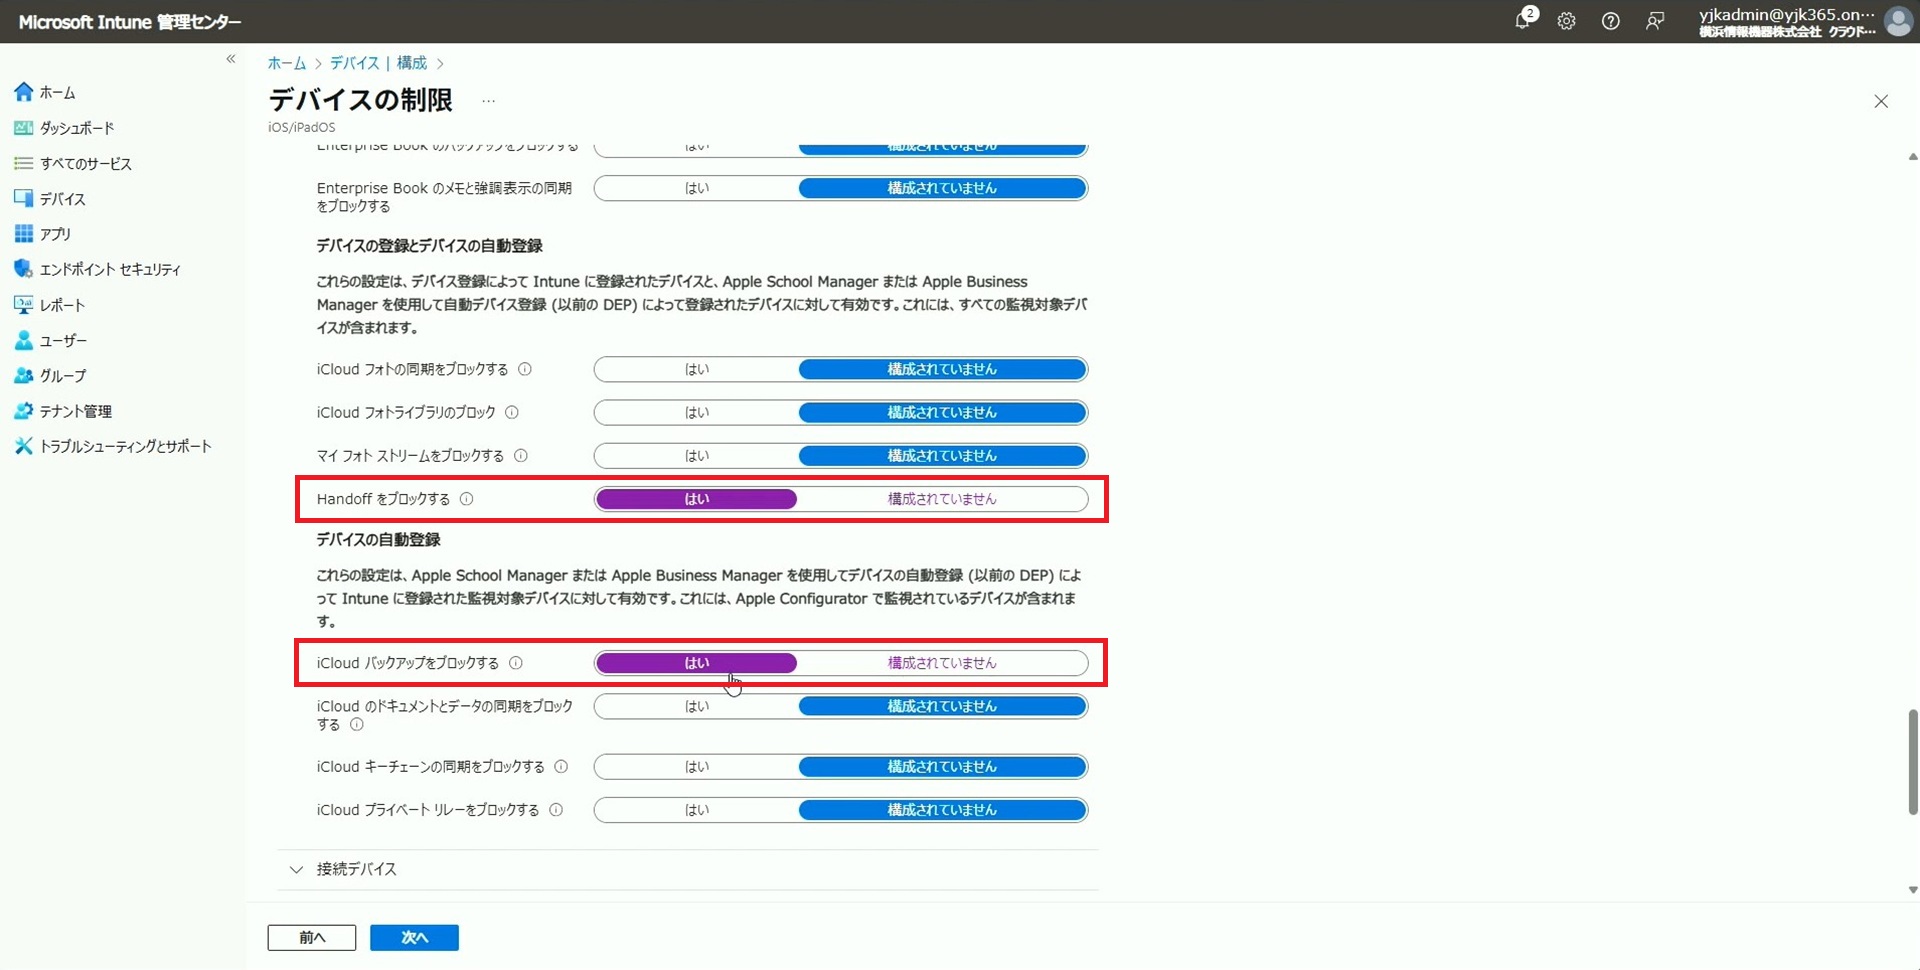Open the settings gear icon

(1566, 21)
